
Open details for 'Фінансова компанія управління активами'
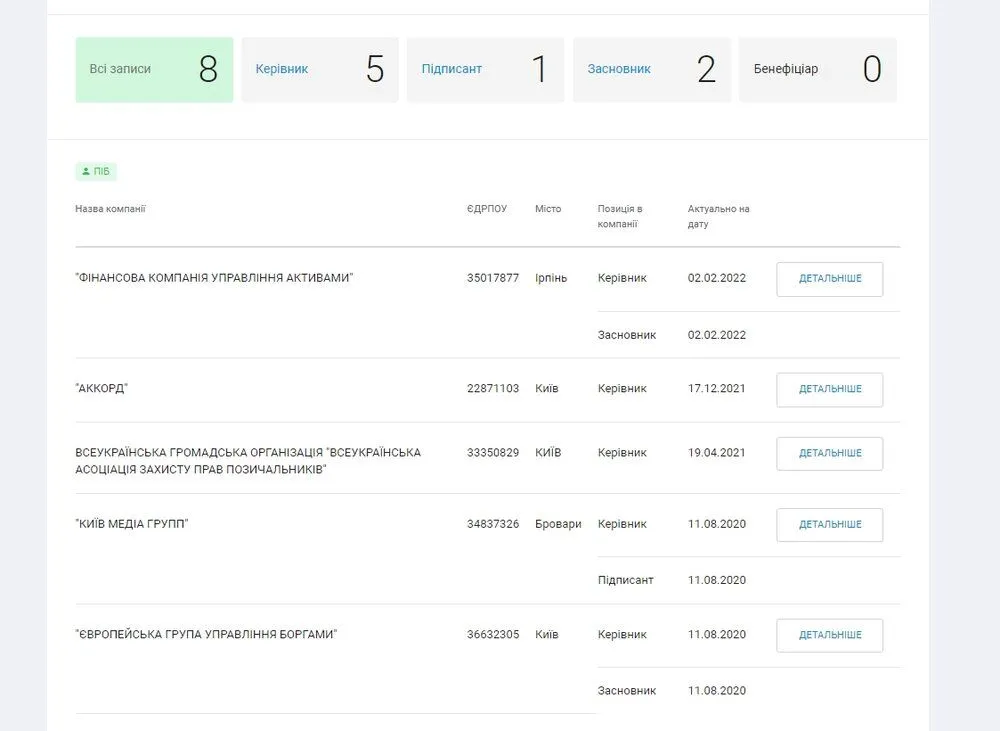click(x=829, y=279)
